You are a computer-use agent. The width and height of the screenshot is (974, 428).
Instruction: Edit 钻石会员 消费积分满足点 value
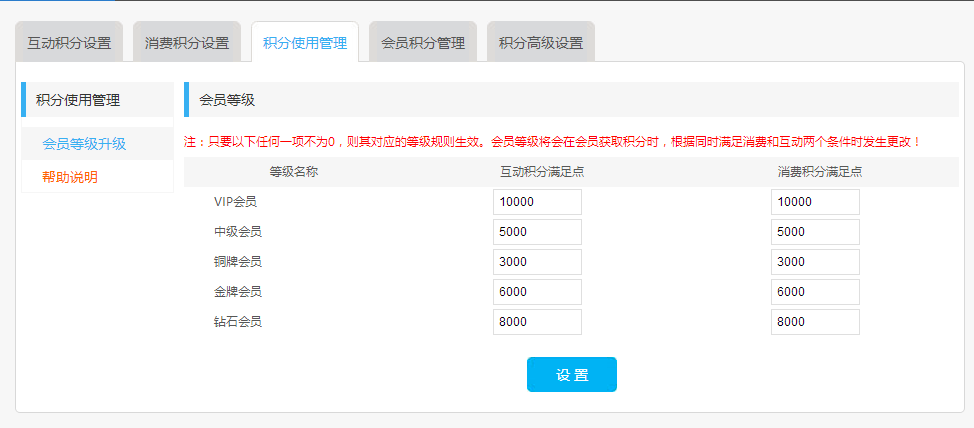(815, 322)
